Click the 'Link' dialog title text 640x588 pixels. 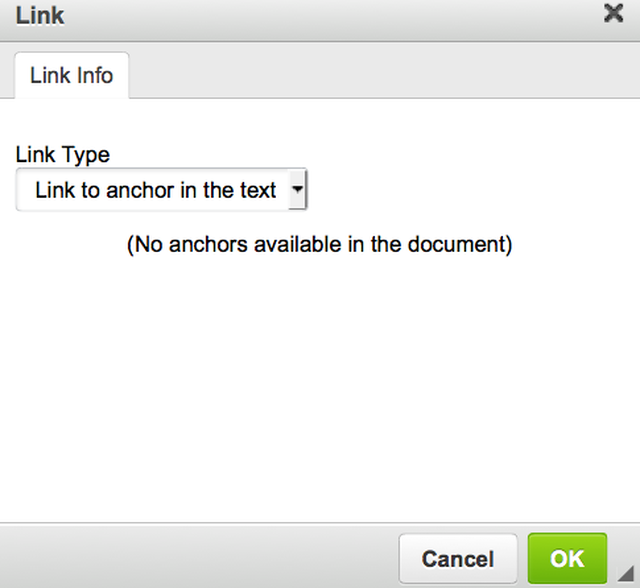click(41, 14)
